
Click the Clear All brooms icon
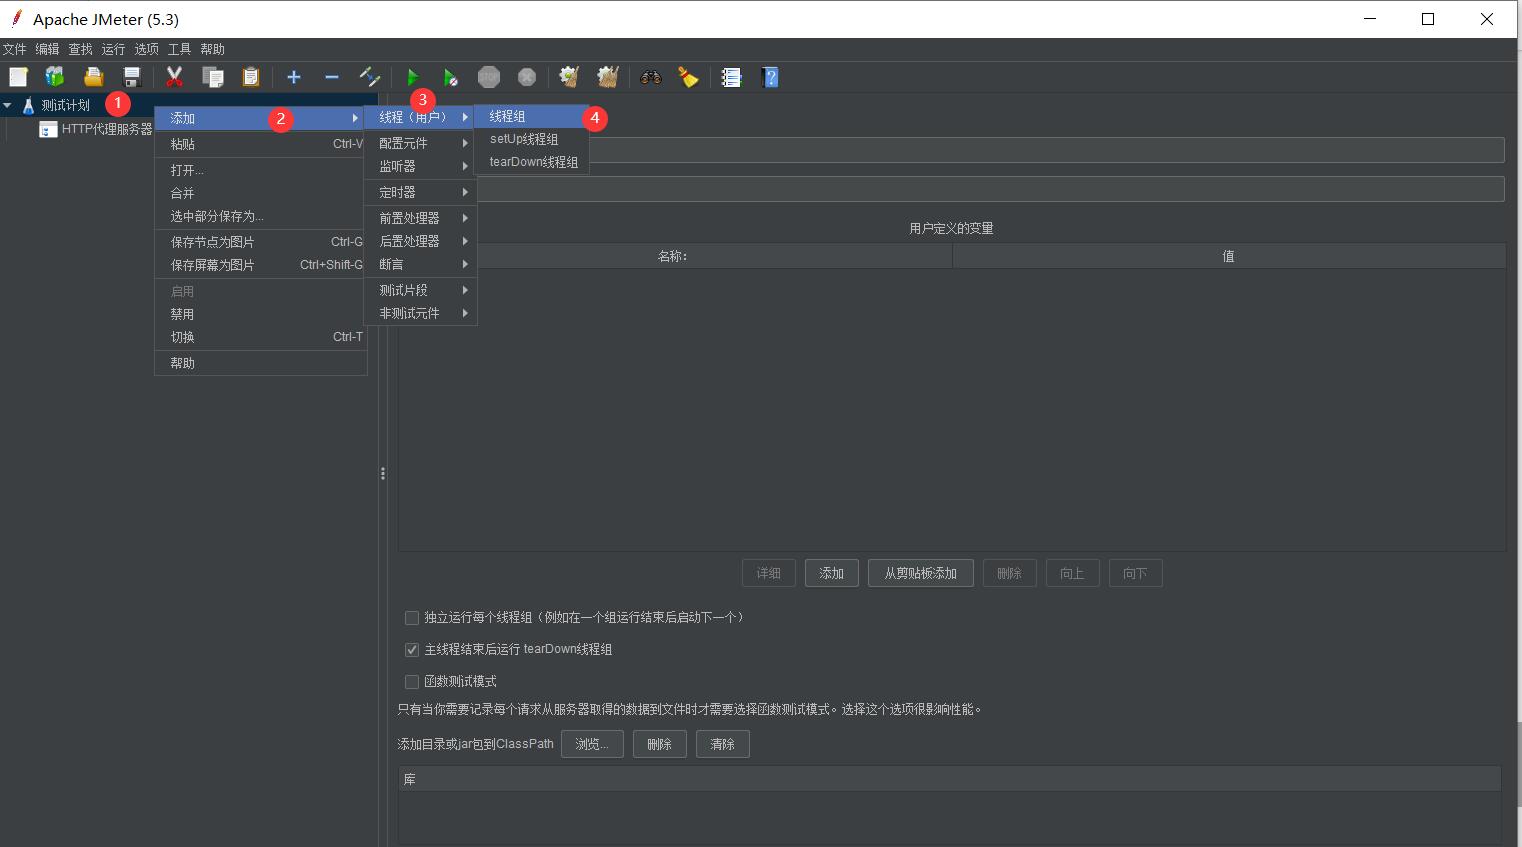click(608, 77)
